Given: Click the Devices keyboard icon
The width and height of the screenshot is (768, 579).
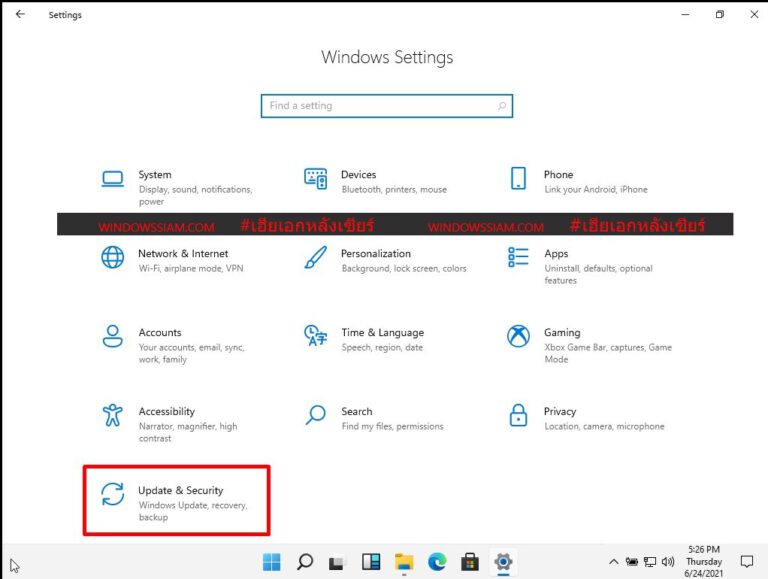Looking at the screenshot, I should click(x=316, y=178).
